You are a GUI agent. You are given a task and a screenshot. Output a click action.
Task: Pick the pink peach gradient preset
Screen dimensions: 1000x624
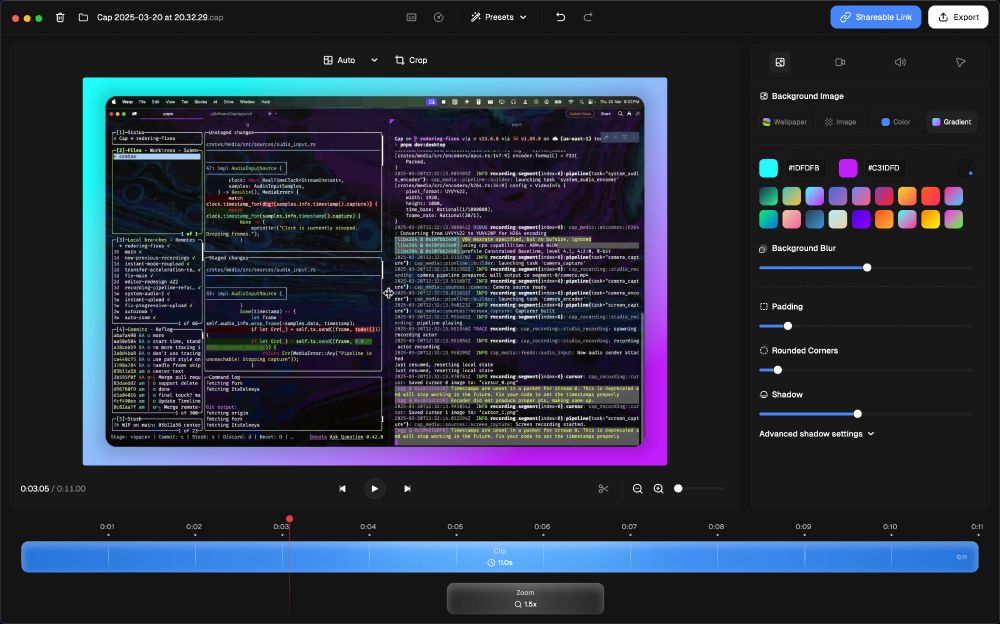(791, 219)
